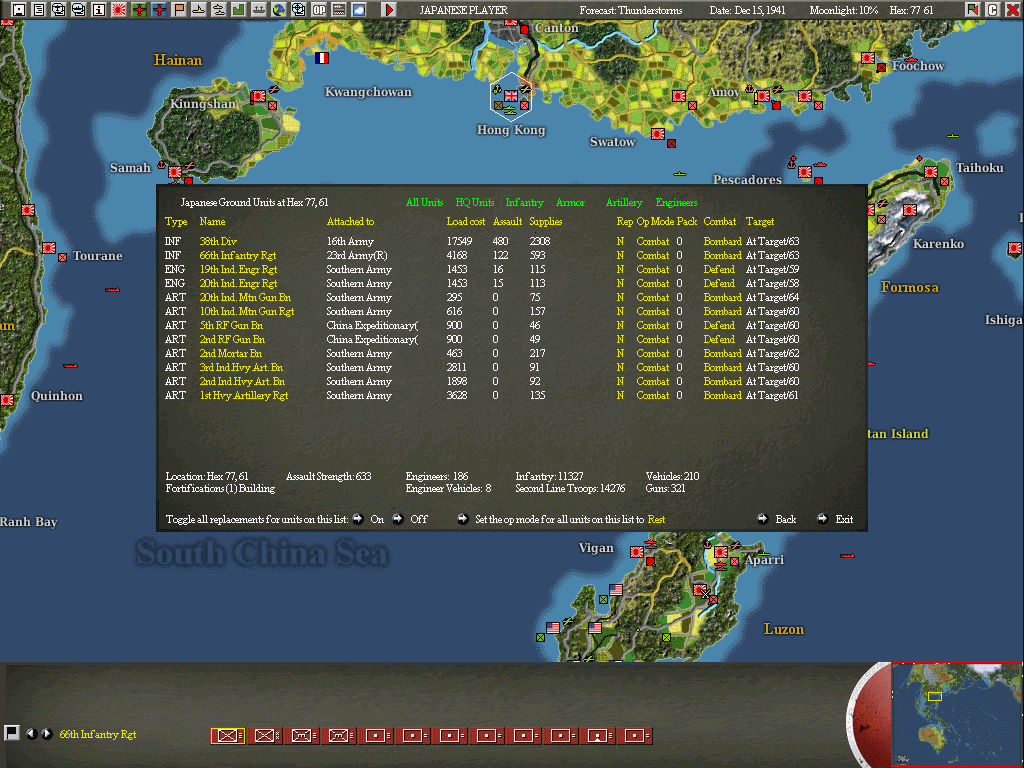Viewport: 1024px width, 768px height.
Task: Open the 20th Ind. Engr Rgt link
Action: 238,283
